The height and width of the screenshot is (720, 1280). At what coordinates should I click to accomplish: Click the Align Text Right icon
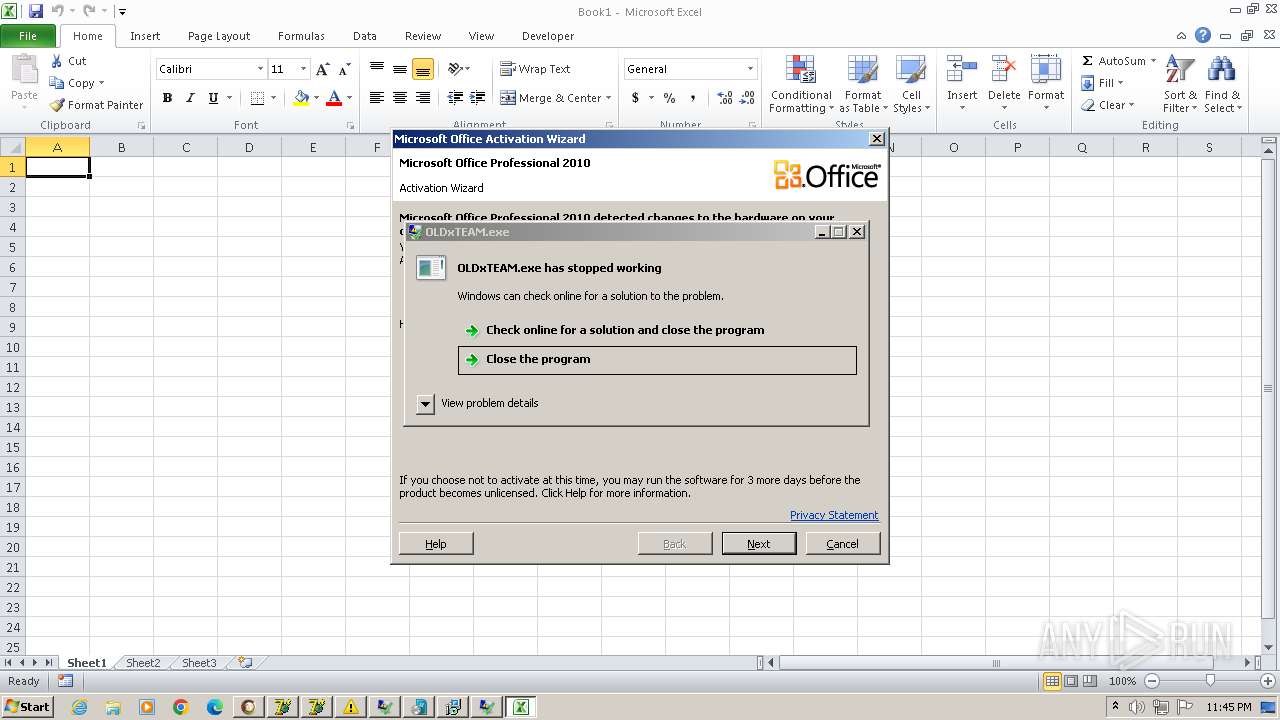click(423, 98)
